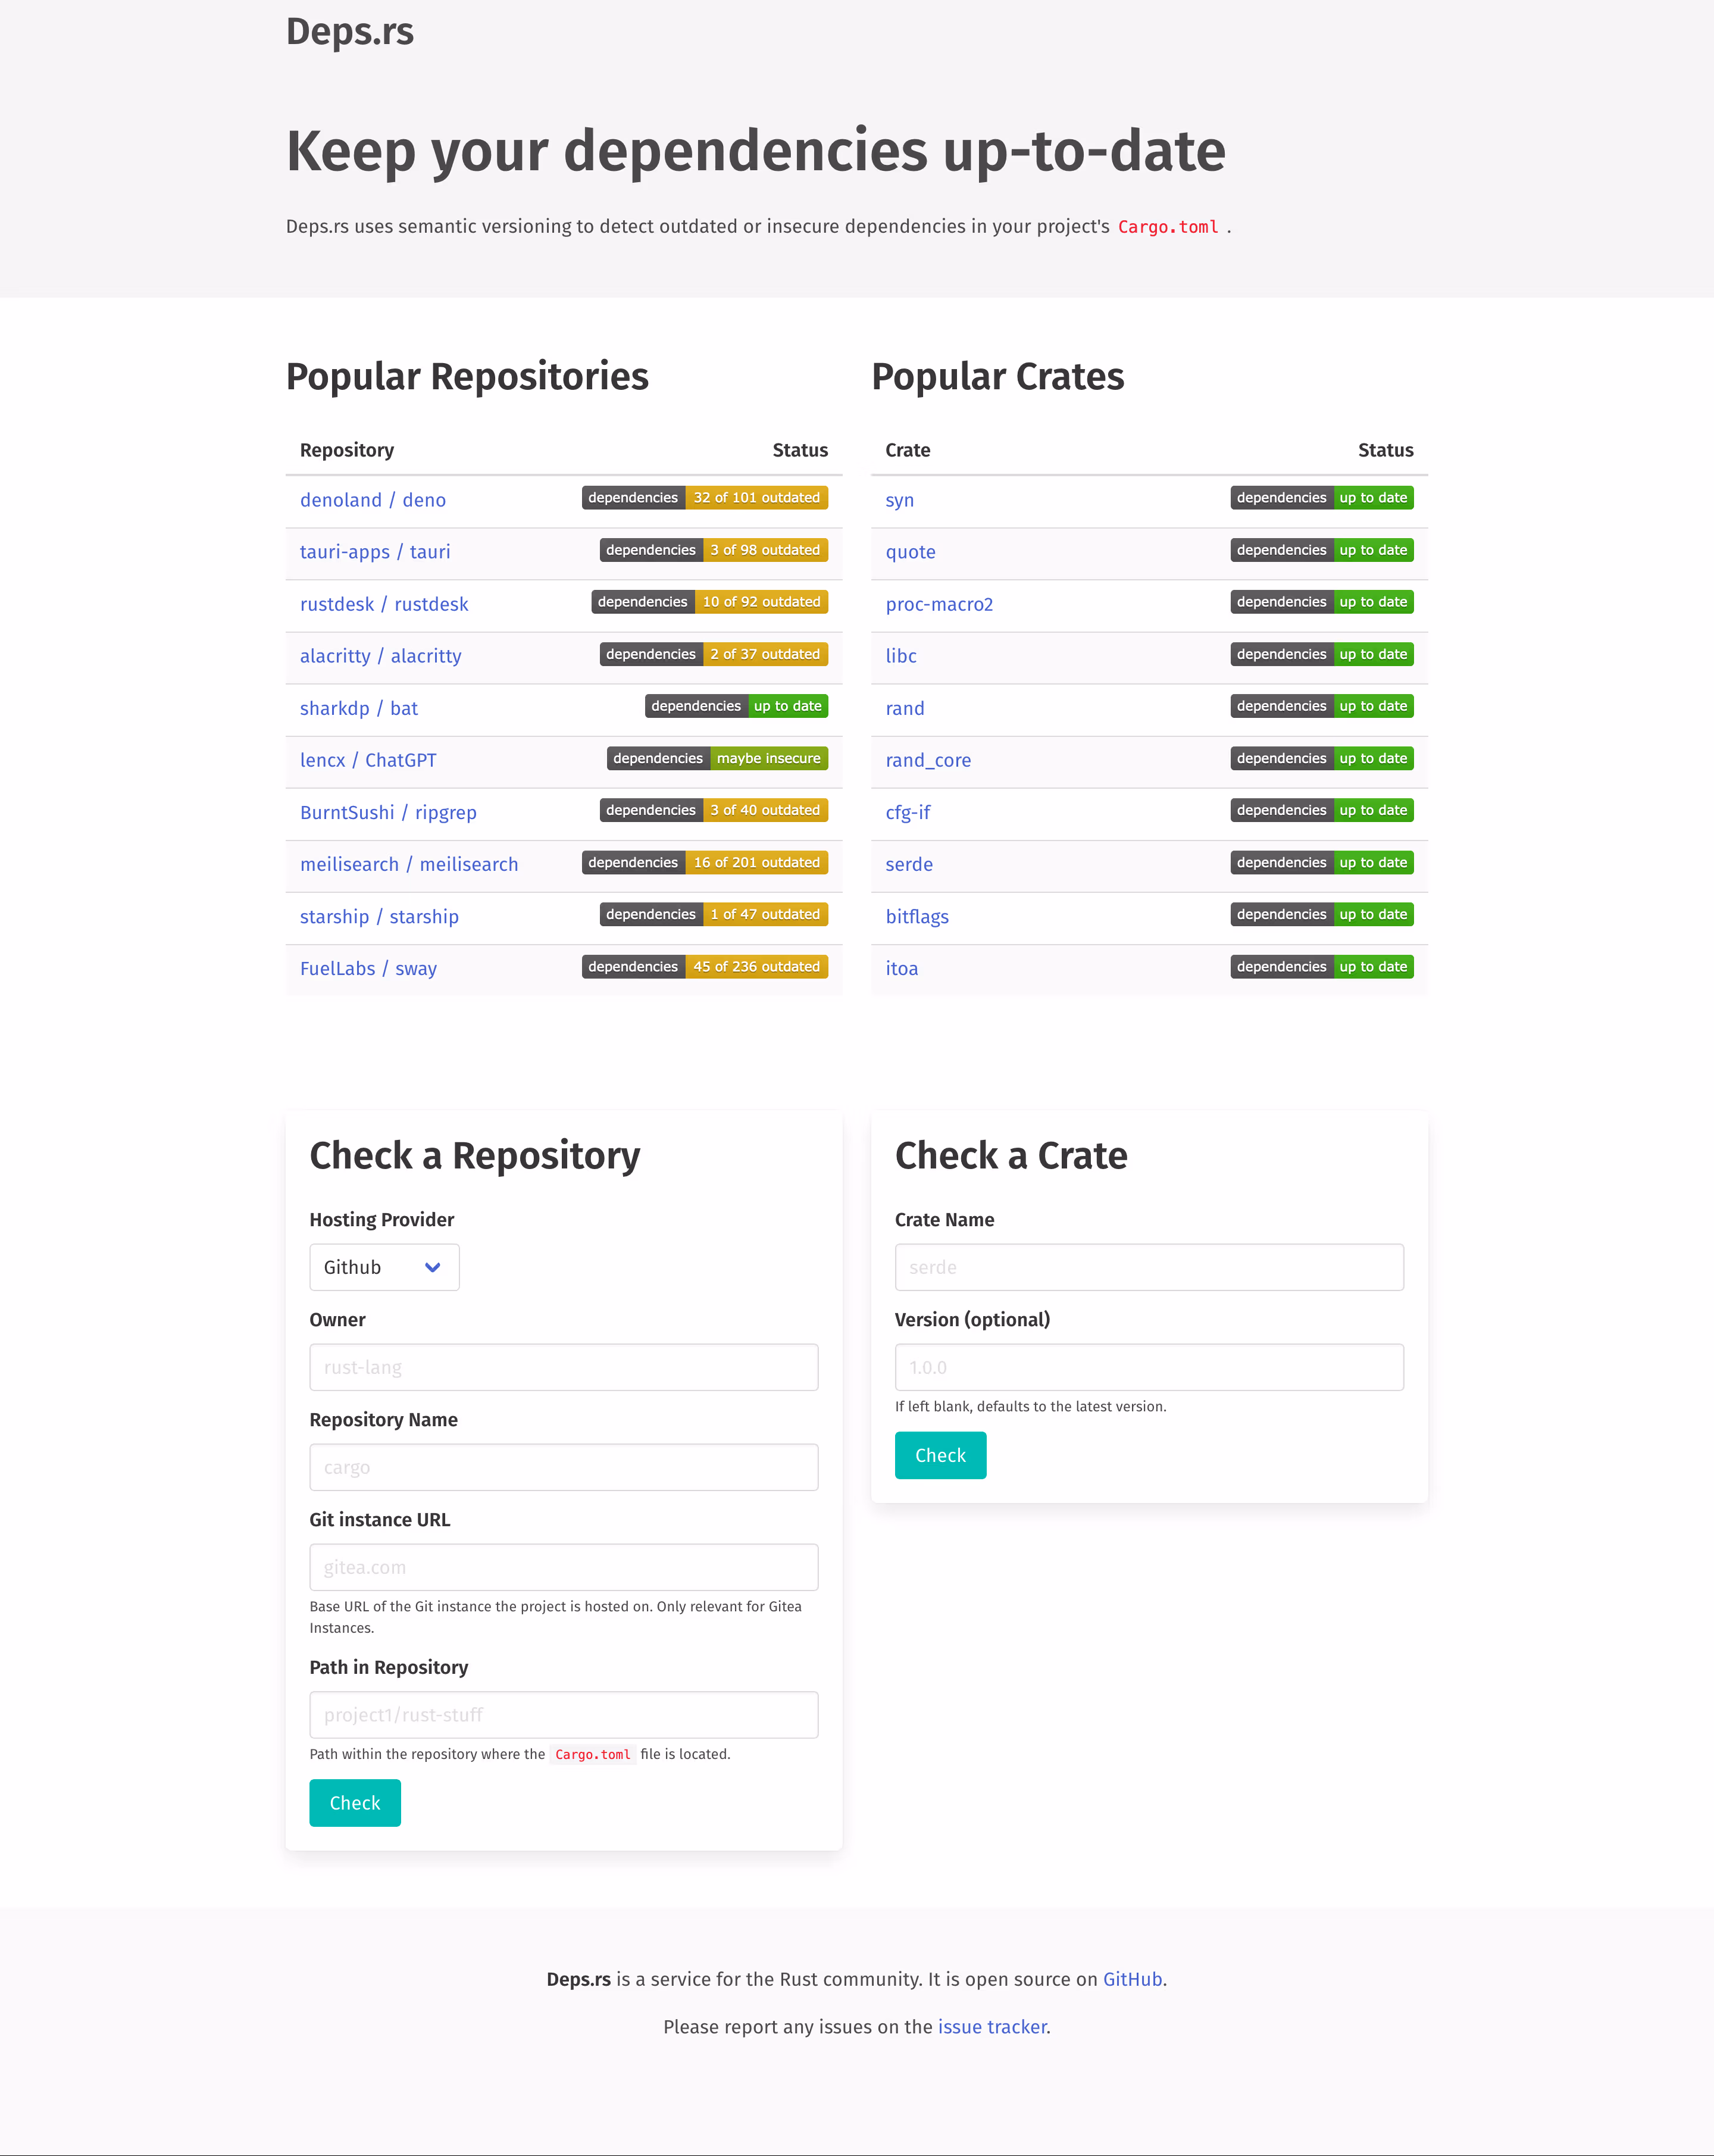1714x2156 pixels.
Task: Open the syn crate link
Action: point(899,500)
